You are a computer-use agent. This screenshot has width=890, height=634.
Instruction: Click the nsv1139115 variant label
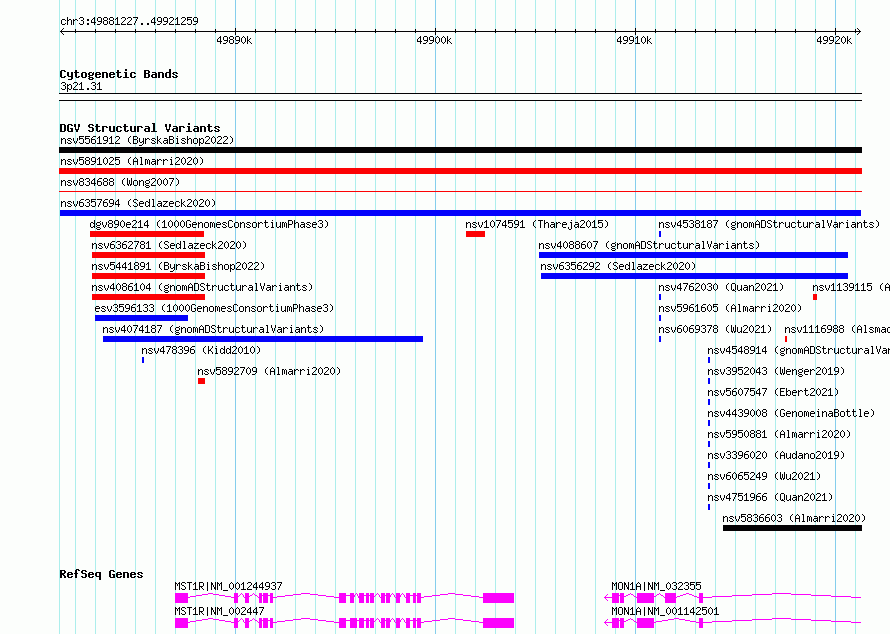(851, 287)
